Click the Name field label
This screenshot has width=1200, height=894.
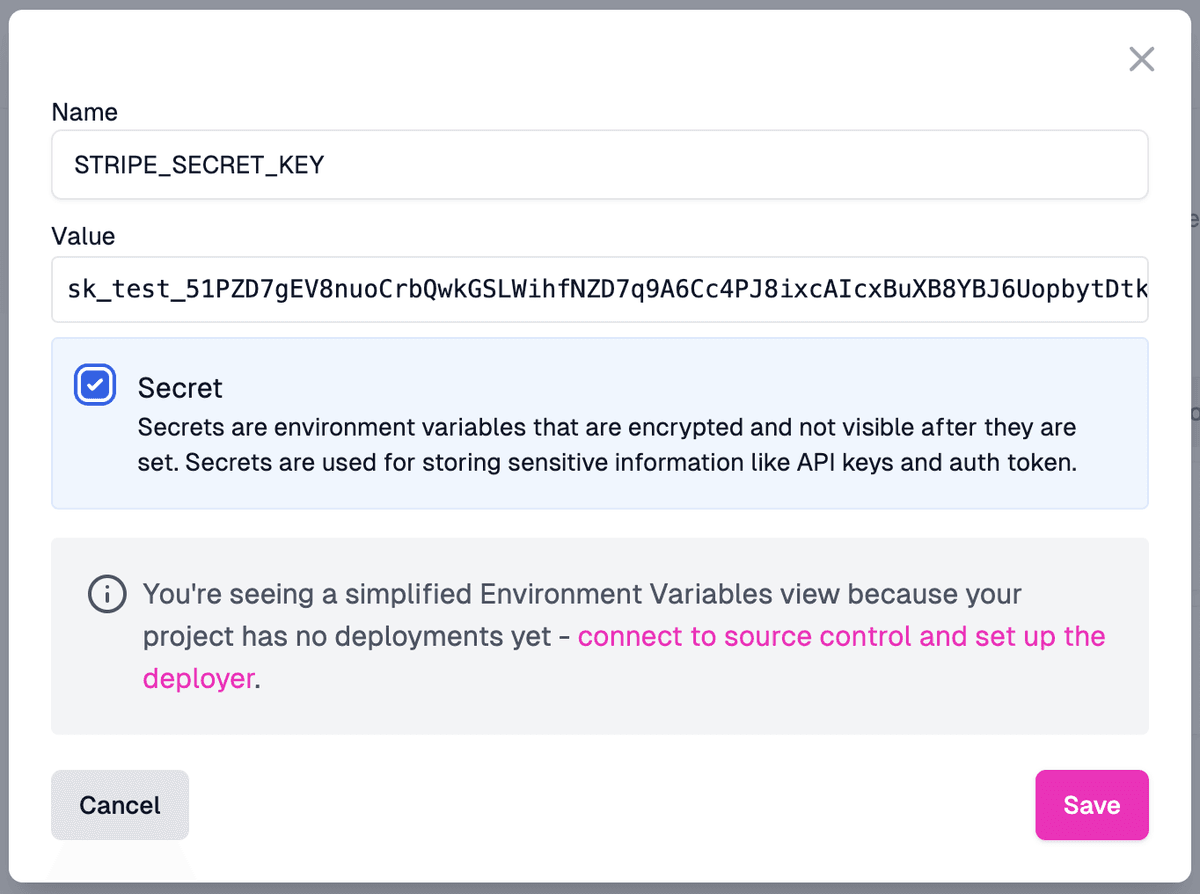[x=84, y=112]
